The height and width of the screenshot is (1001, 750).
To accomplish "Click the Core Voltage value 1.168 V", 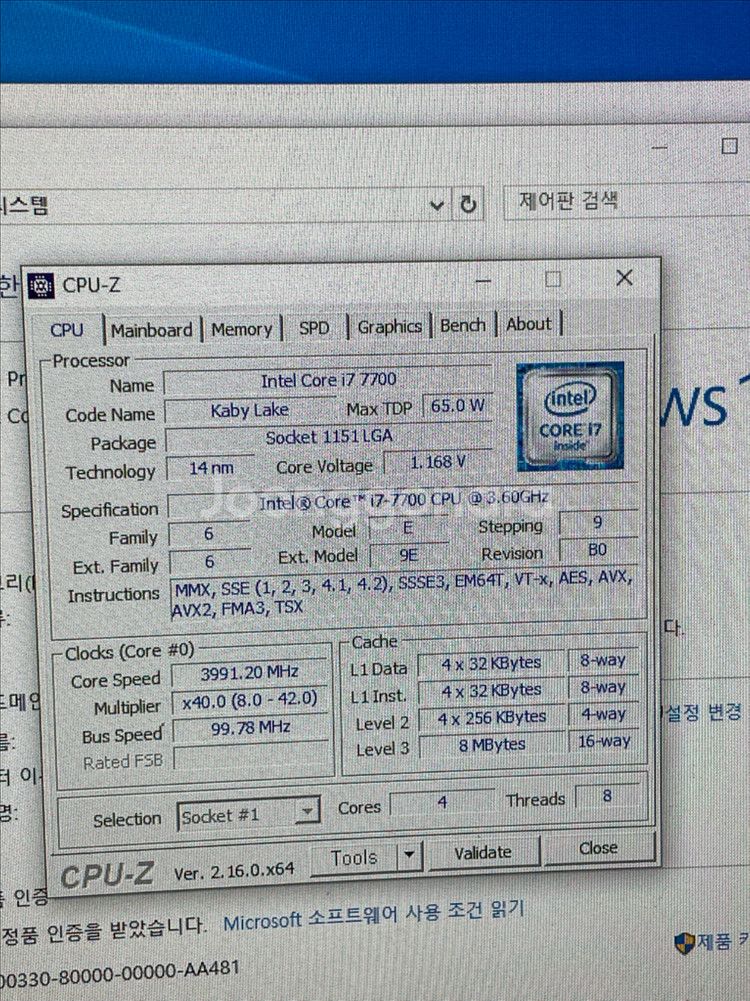I will point(438,462).
